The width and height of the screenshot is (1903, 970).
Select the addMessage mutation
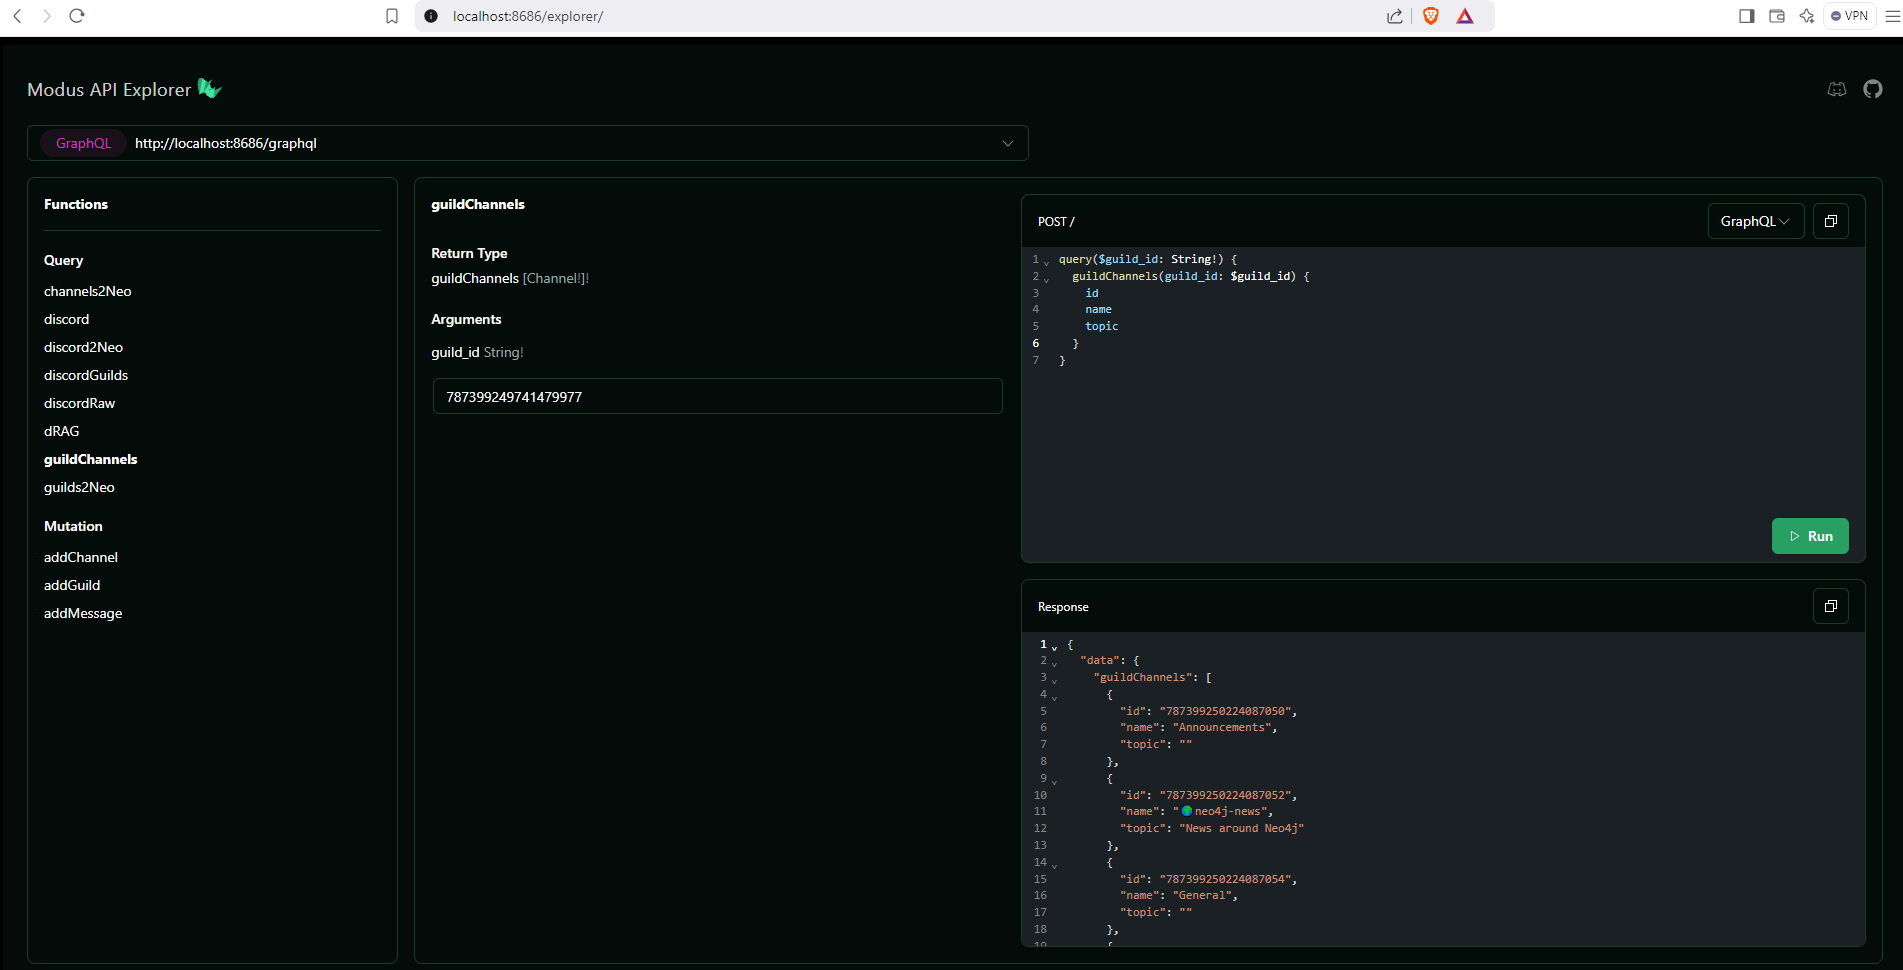tap(83, 613)
